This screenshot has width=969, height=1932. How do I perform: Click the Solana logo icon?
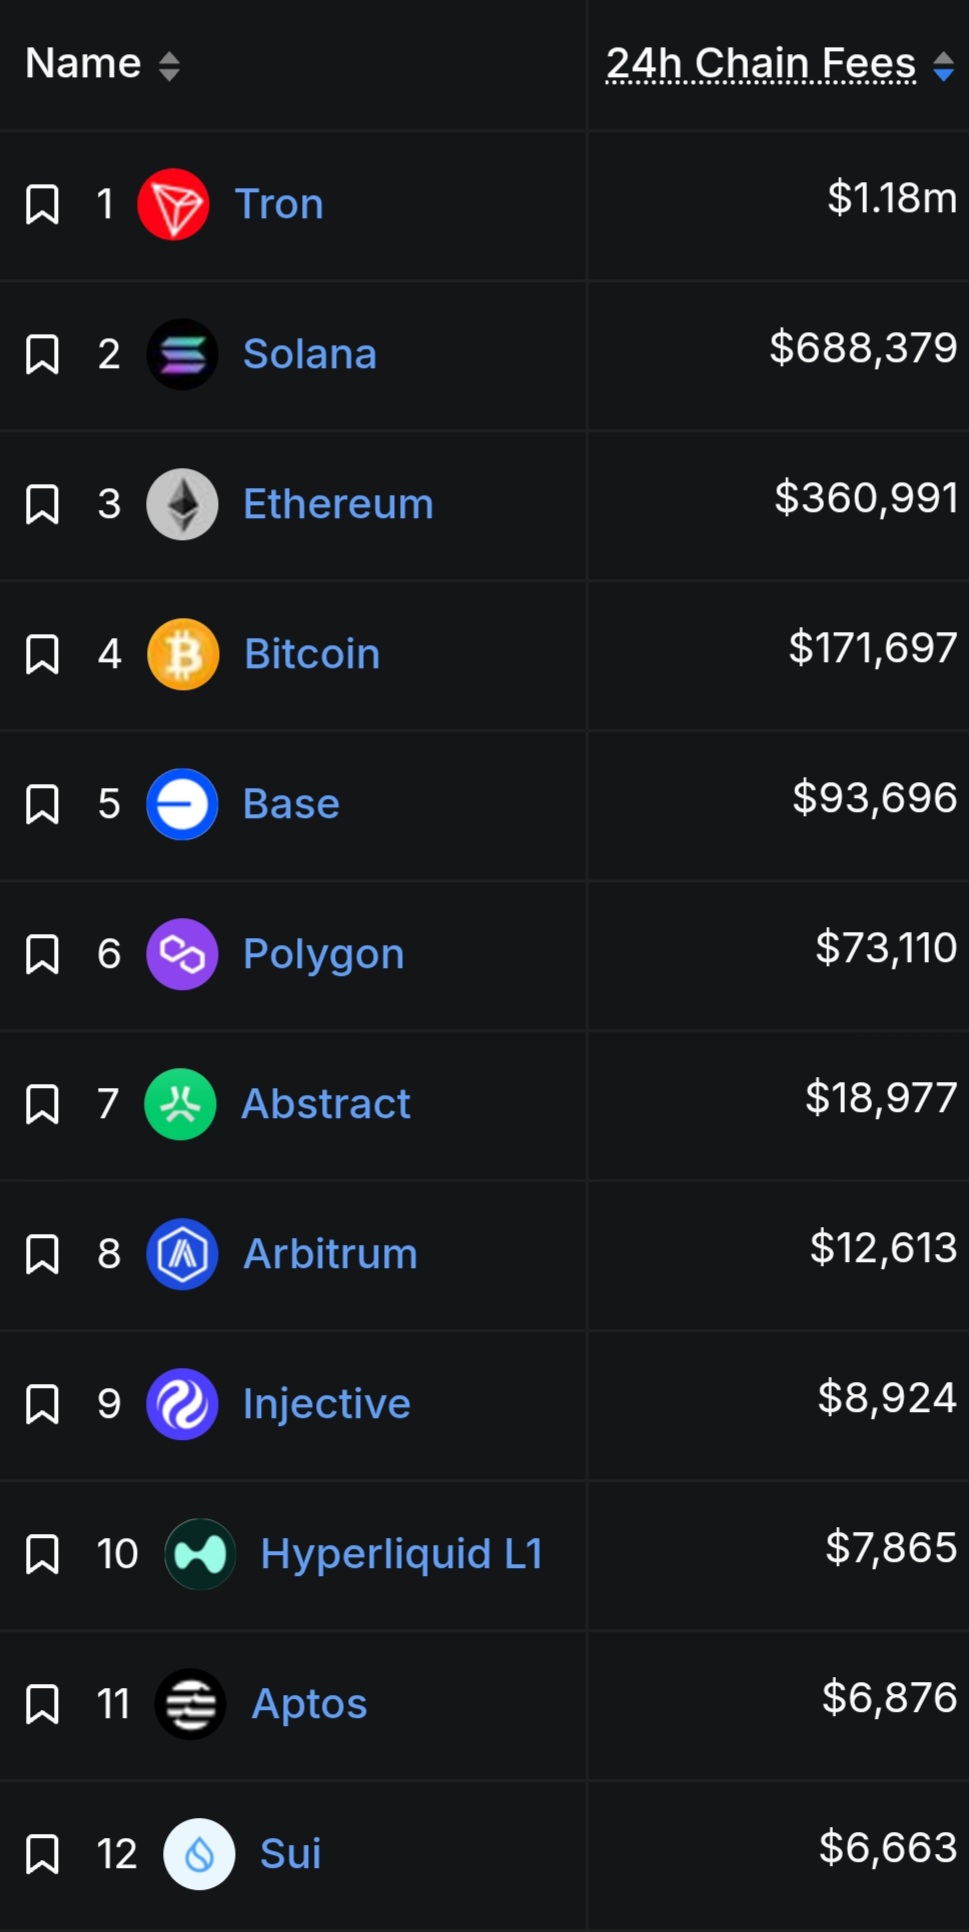(182, 355)
